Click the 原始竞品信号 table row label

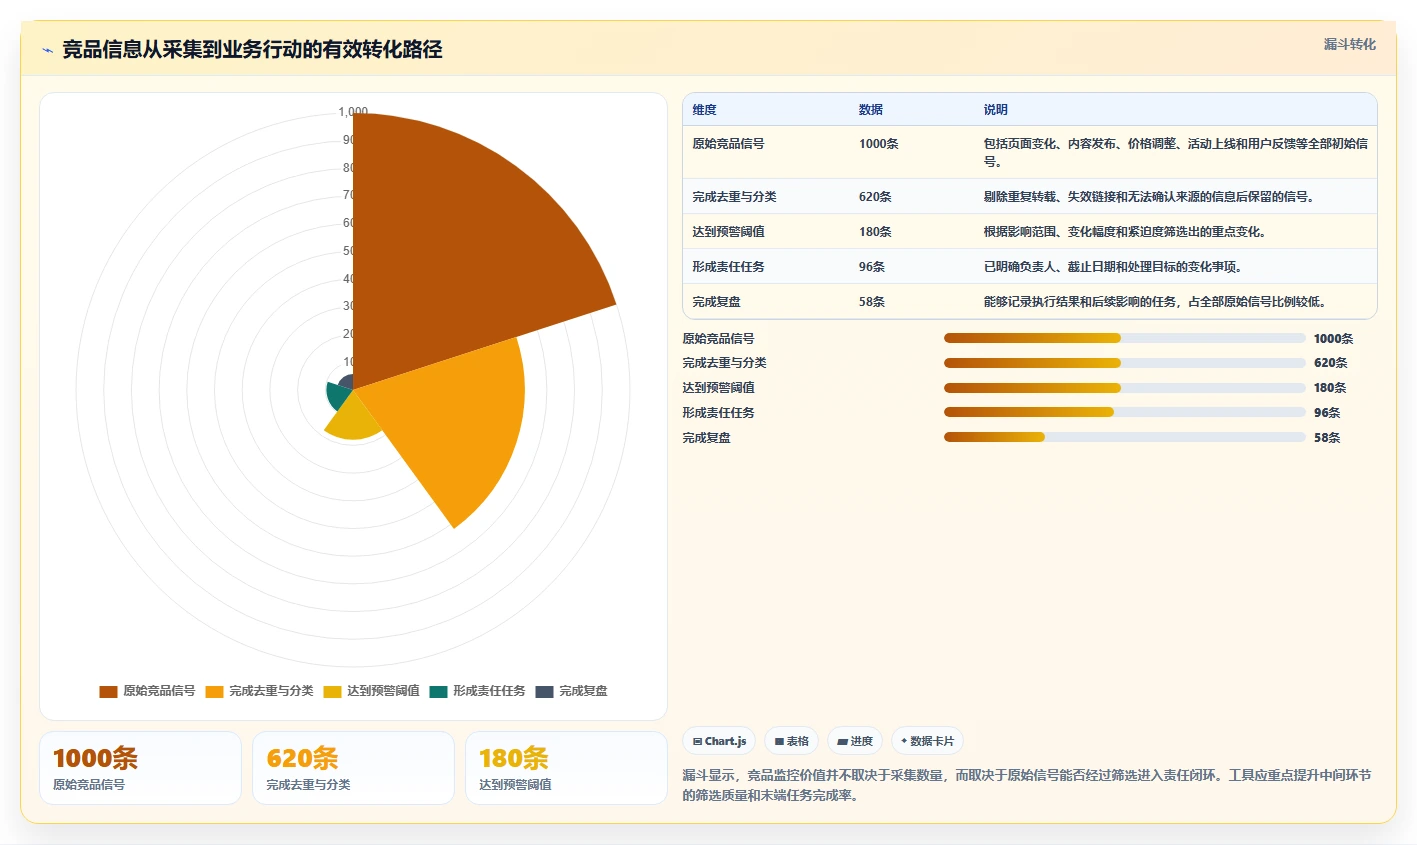(x=728, y=144)
